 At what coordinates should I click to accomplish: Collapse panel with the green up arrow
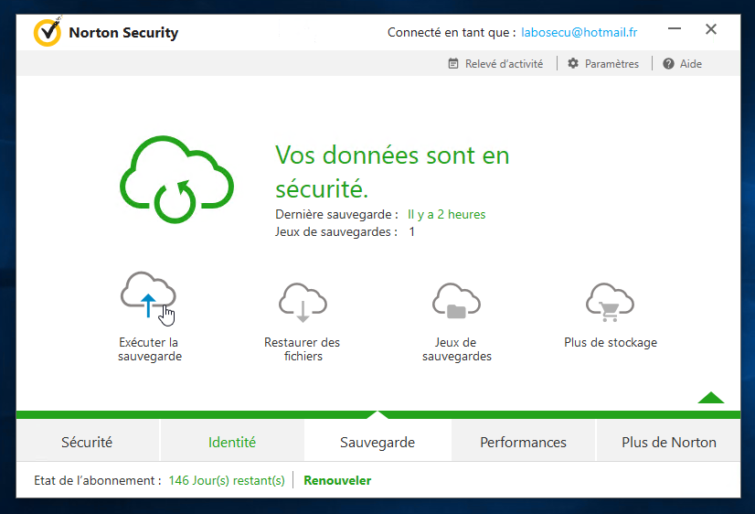click(x=711, y=398)
